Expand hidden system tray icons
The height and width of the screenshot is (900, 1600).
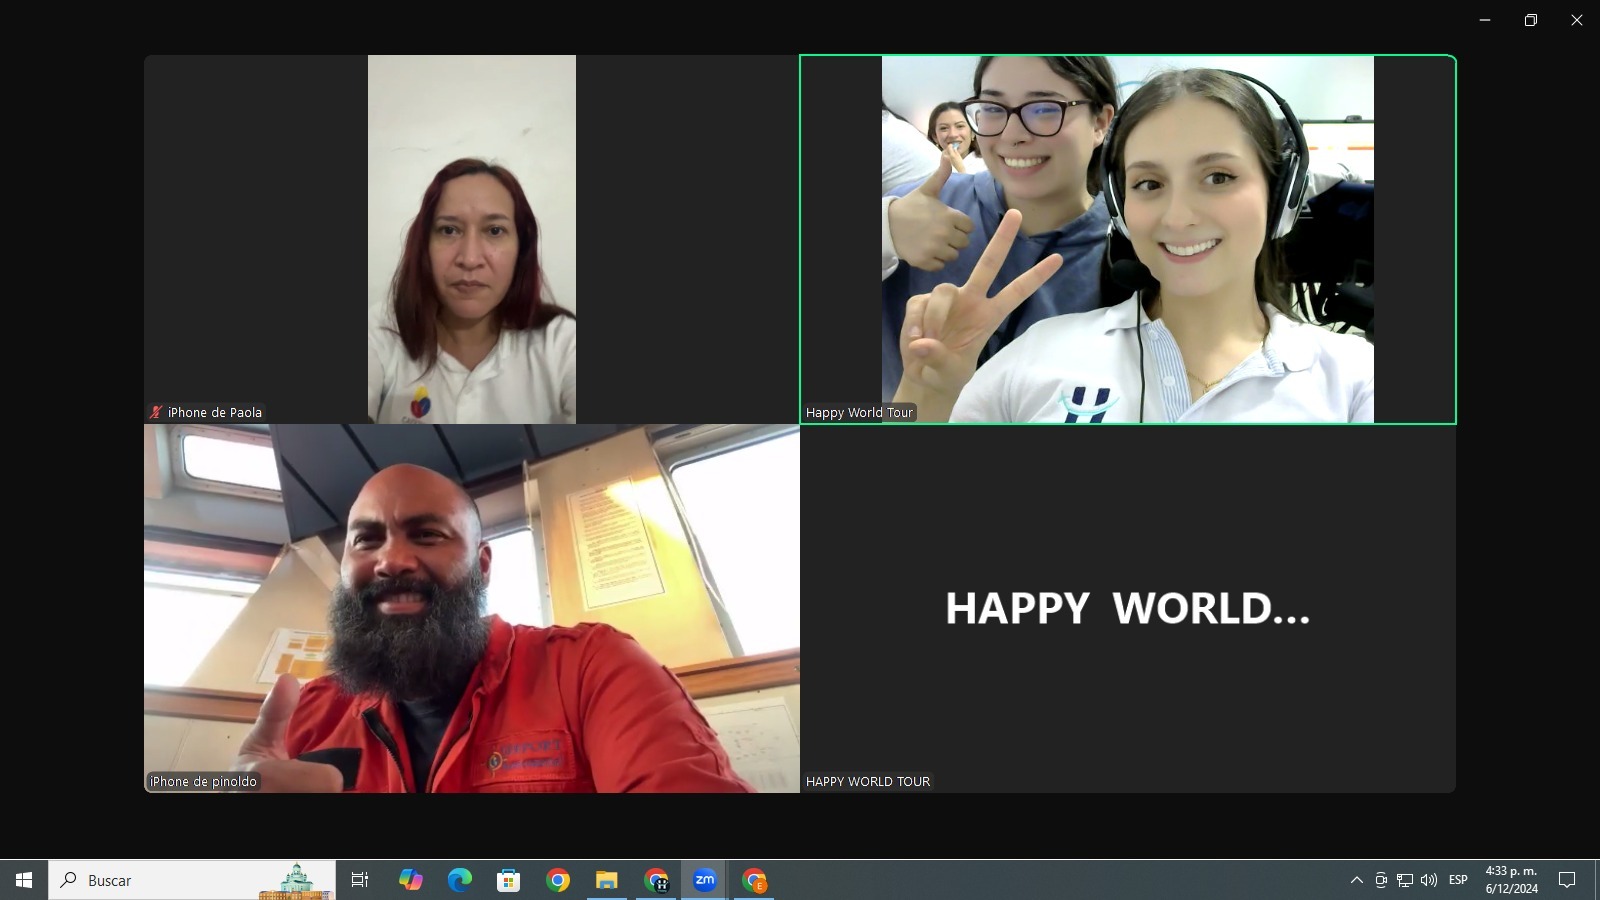click(x=1356, y=880)
